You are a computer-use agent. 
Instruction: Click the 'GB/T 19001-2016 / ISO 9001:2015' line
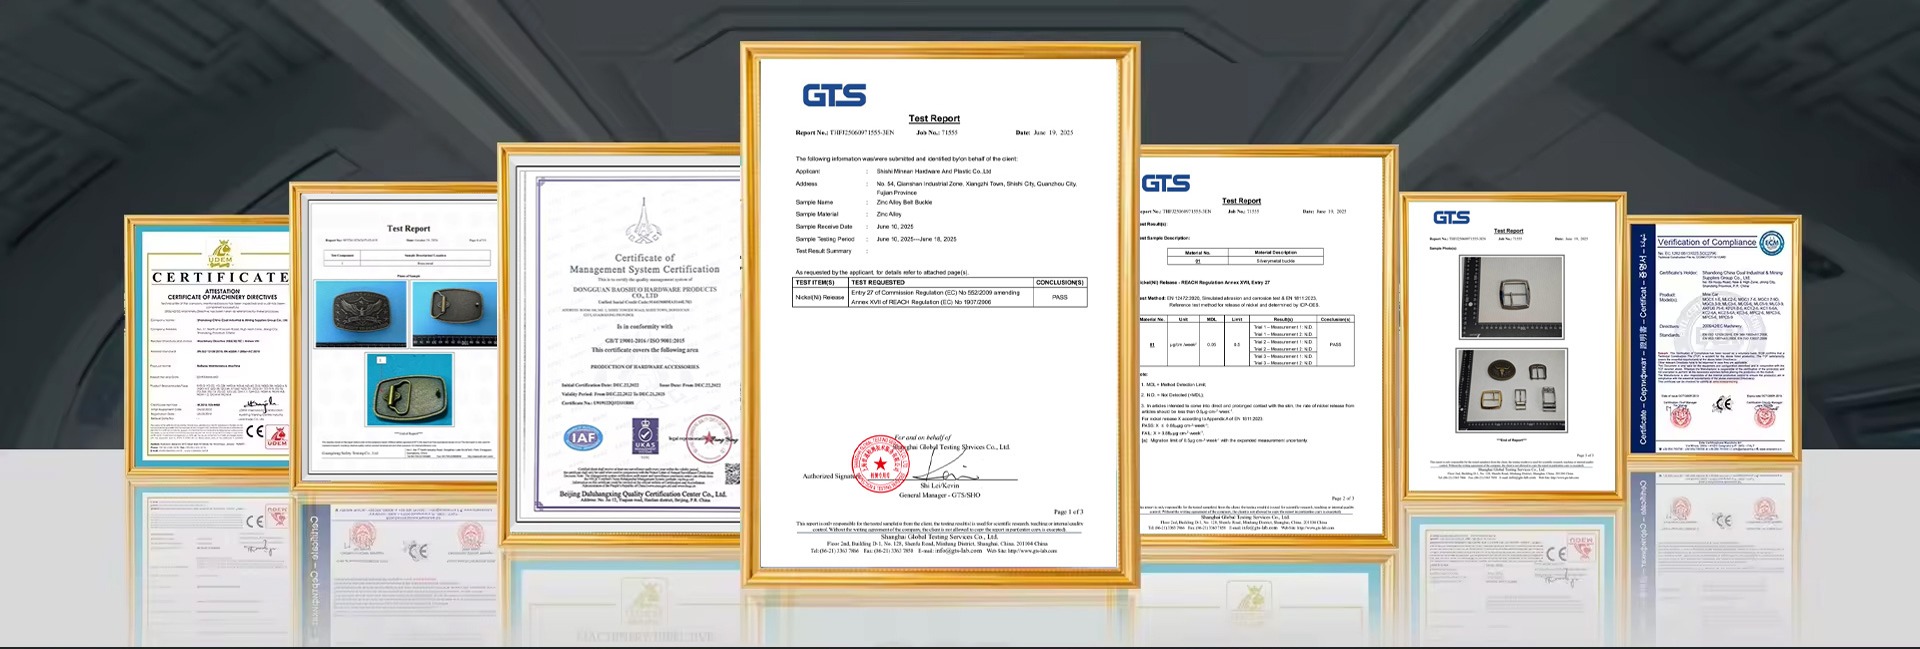tap(644, 341)
